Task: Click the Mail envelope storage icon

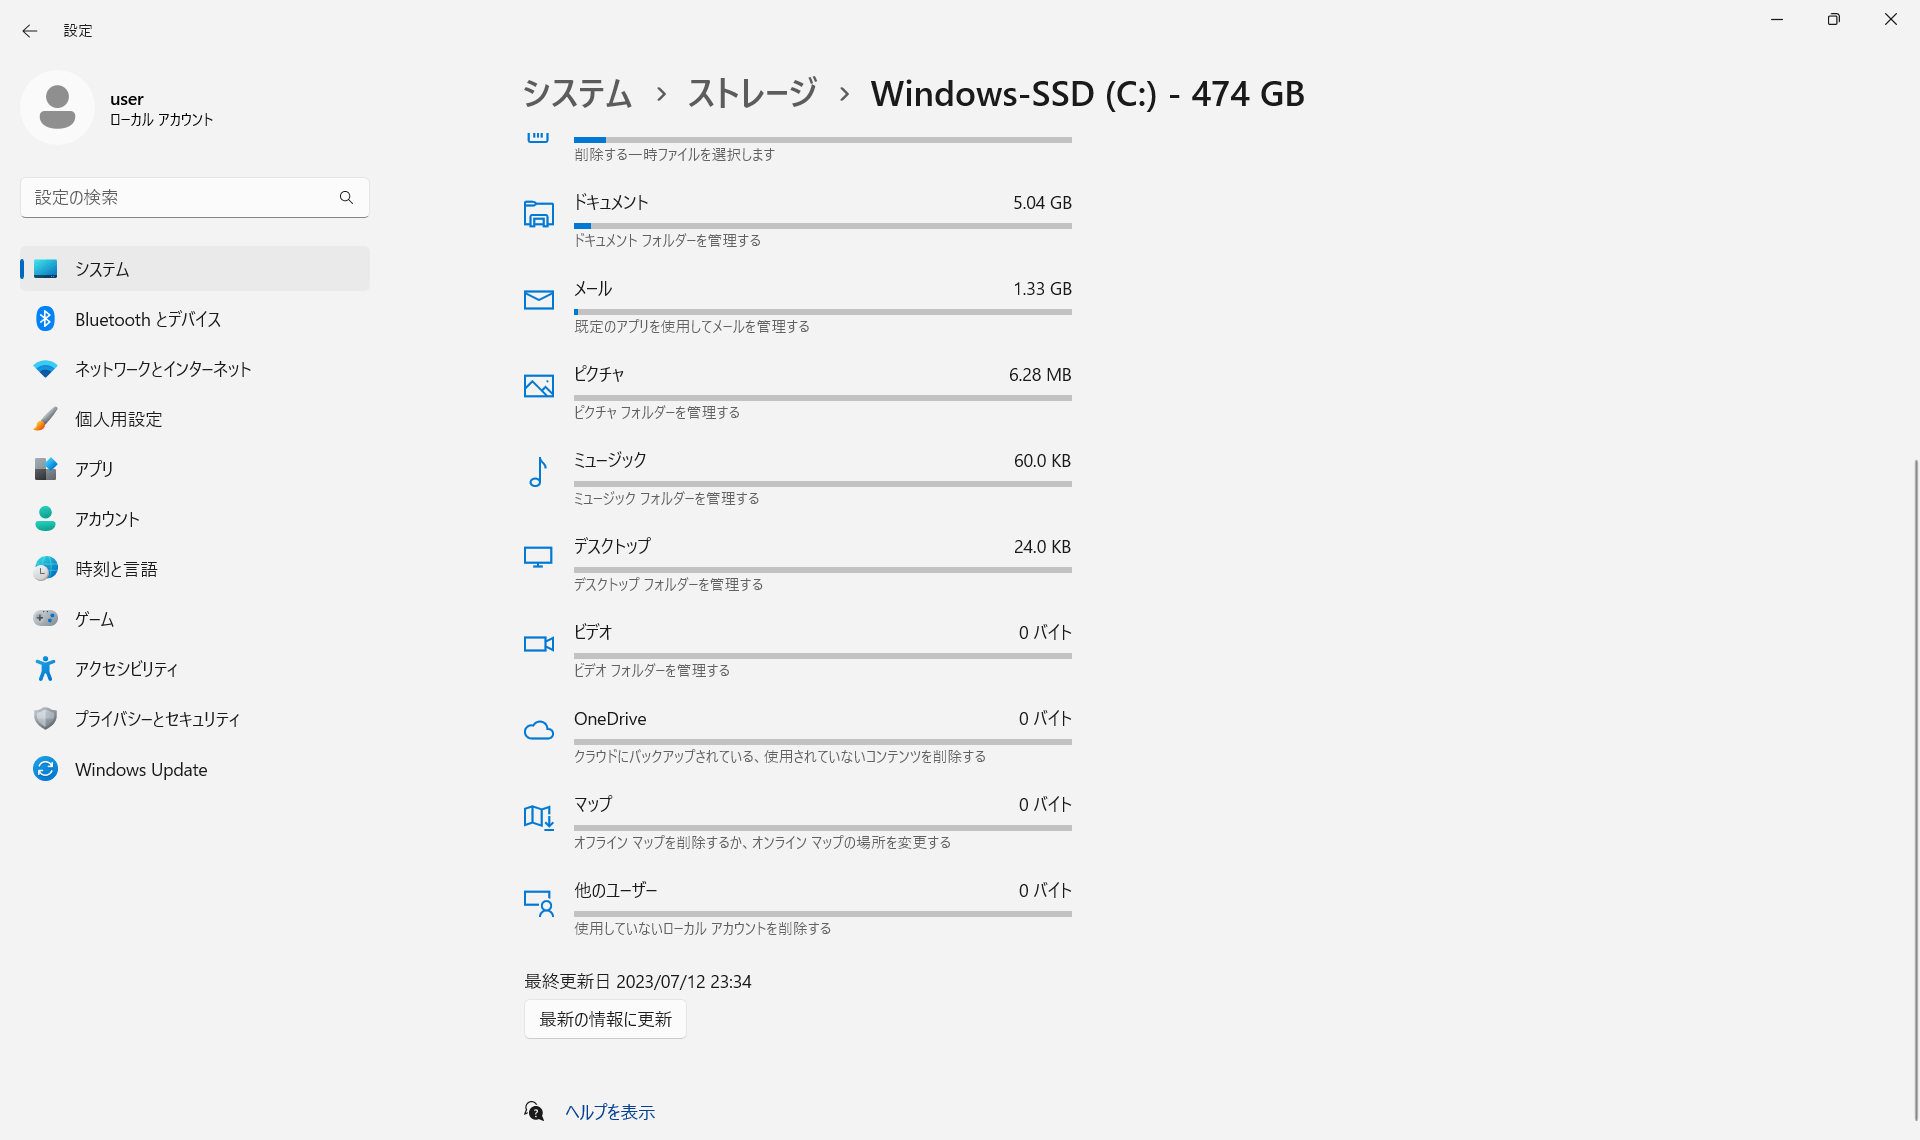Action: 538,299
